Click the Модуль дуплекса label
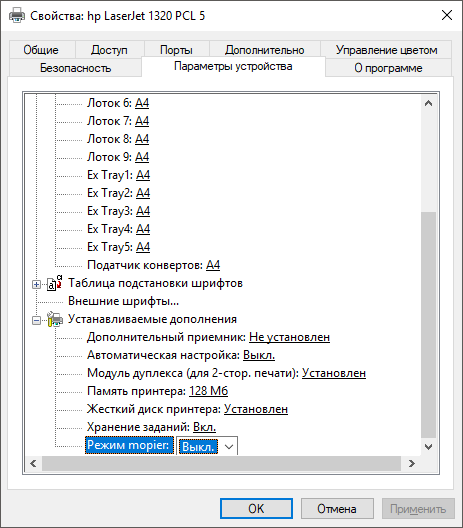This screenshot has width=463, height=528. click(x=193, y=373)
